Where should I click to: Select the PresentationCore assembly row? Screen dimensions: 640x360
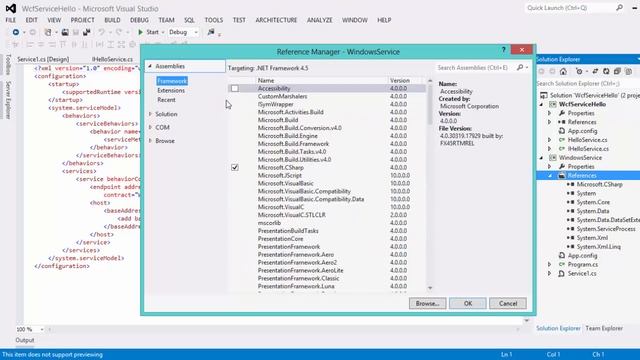tap(327, 239)
